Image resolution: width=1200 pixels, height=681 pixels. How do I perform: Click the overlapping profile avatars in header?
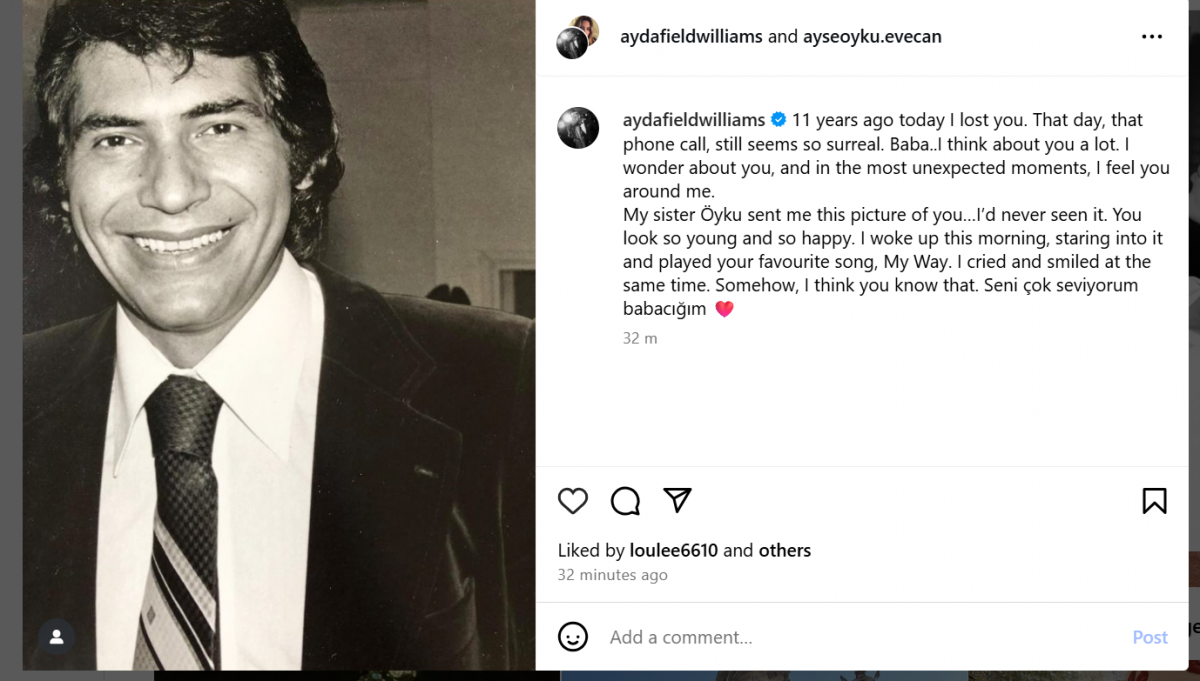point(578,37)
